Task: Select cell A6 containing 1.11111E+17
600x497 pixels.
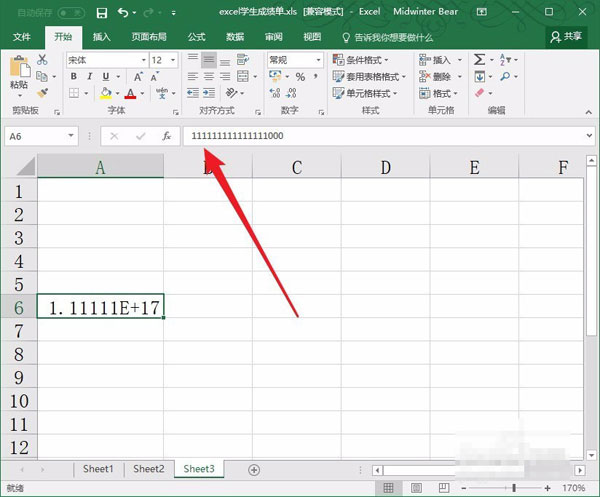Action: click(100, 308)
